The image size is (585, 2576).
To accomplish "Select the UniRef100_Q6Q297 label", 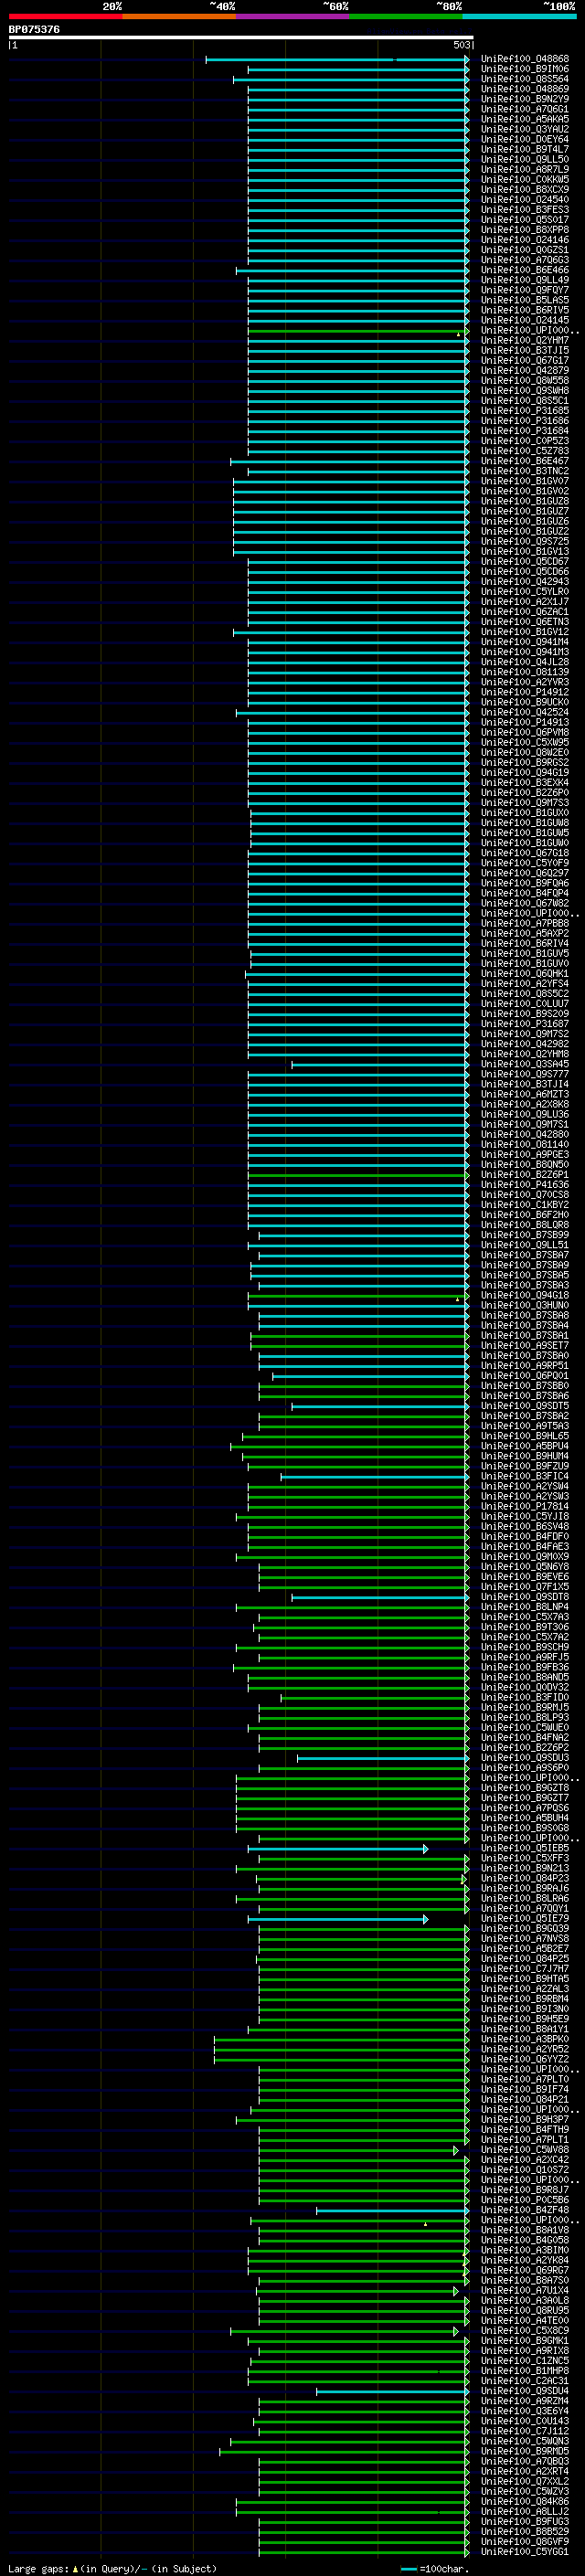I will pos(524,873).
